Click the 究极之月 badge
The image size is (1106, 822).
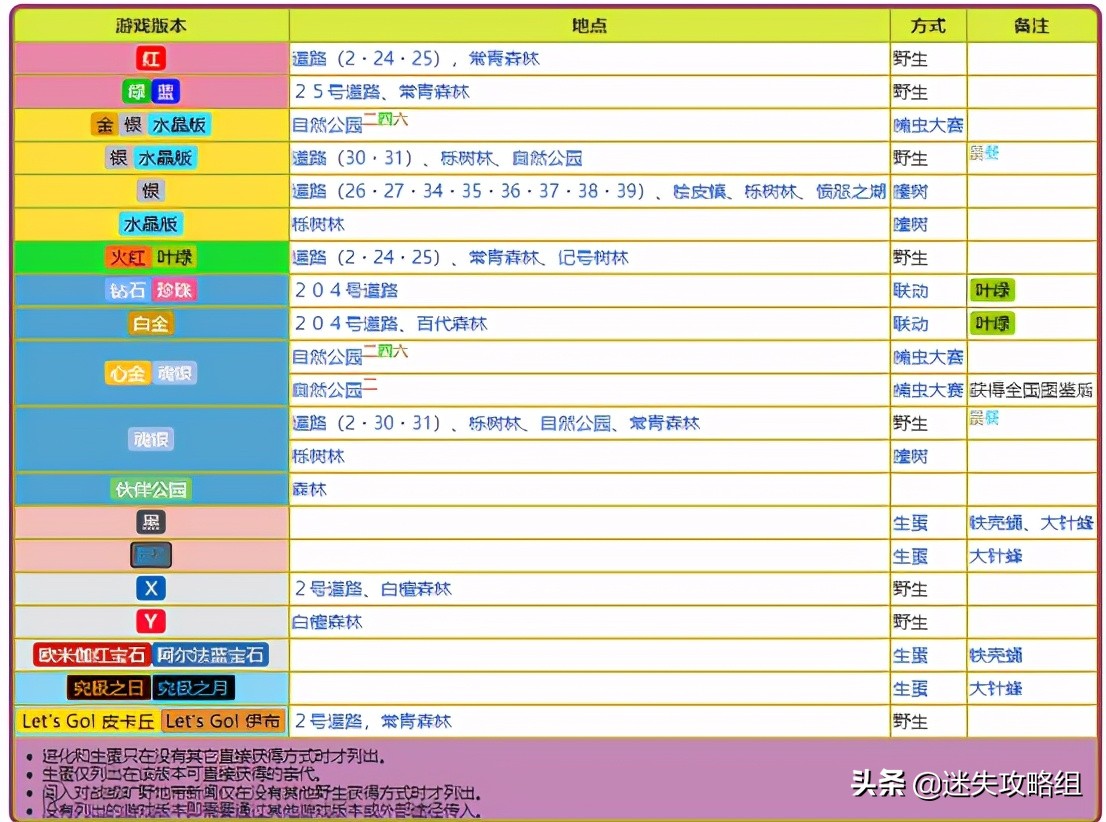coord(193,687)
